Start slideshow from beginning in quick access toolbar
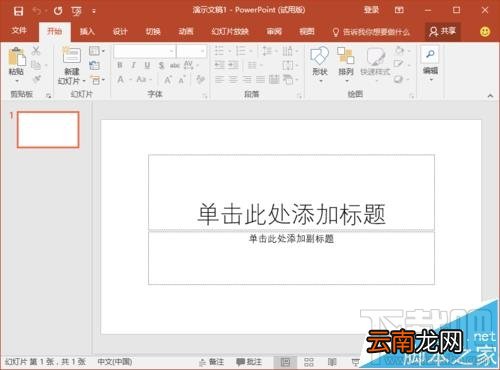 point(76,11)
